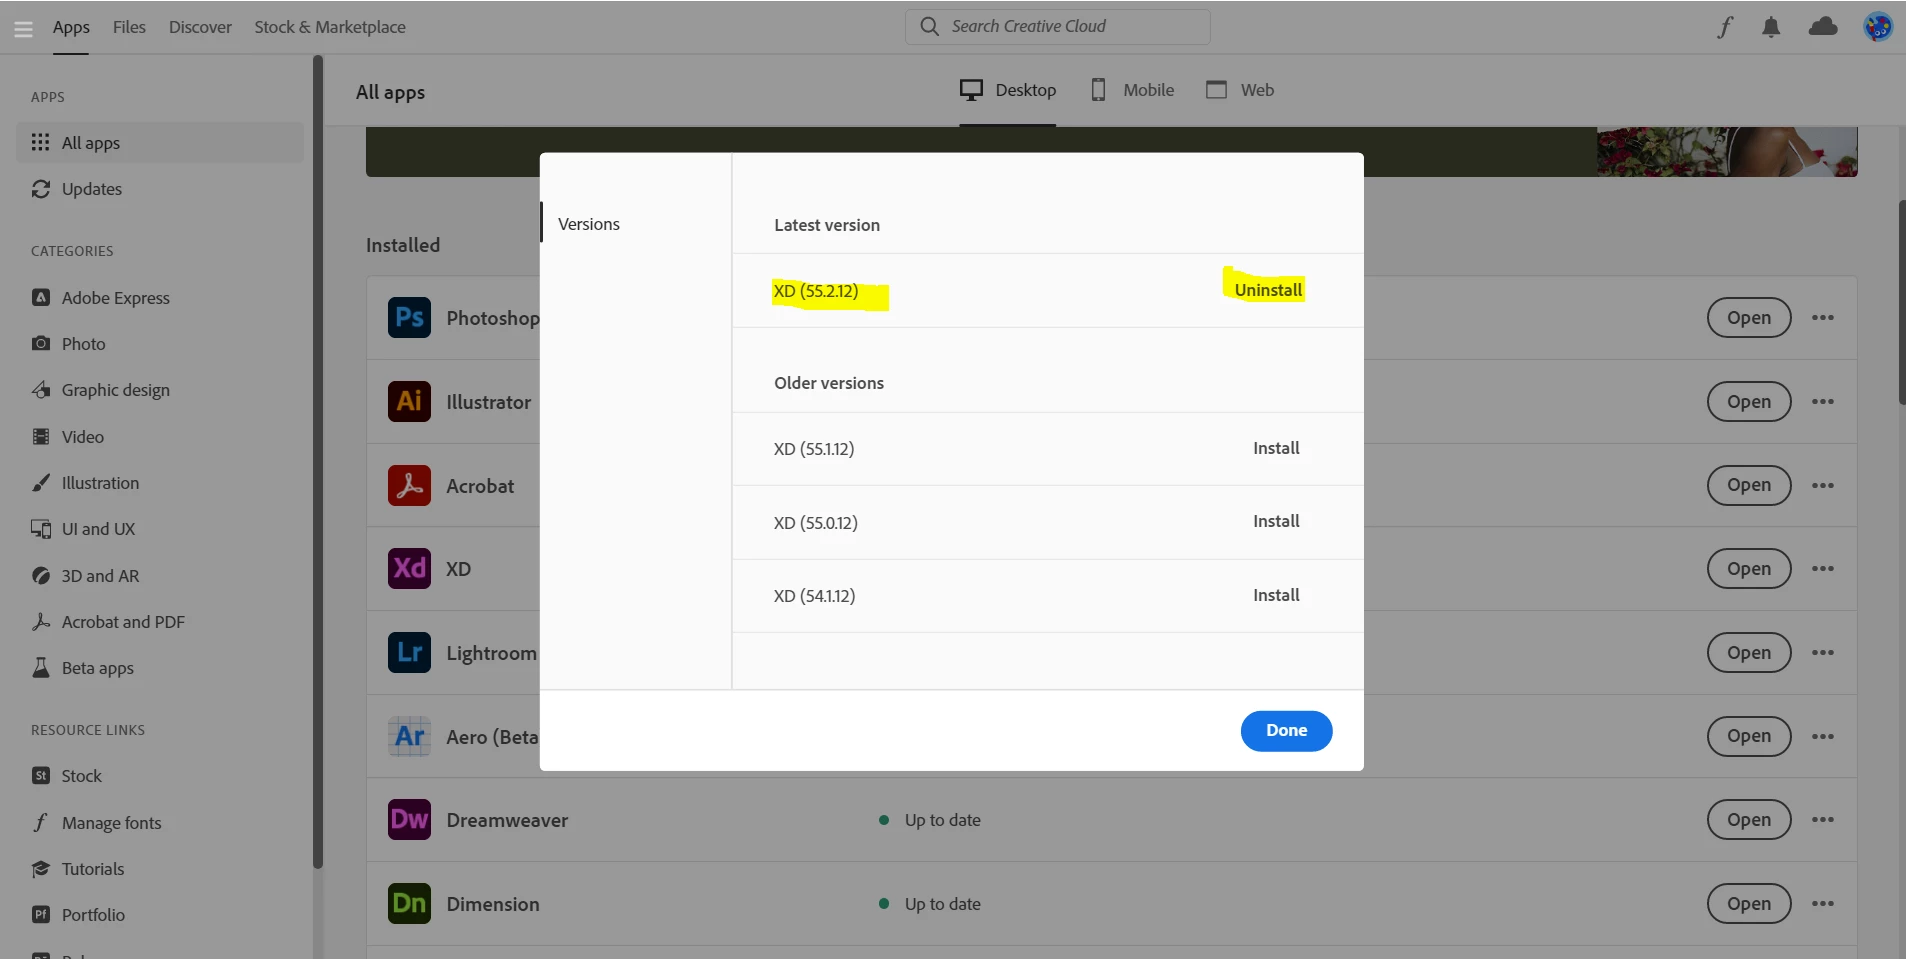
Task: Uninstall XD version 55.2.12
Action: coord(1268,290)
